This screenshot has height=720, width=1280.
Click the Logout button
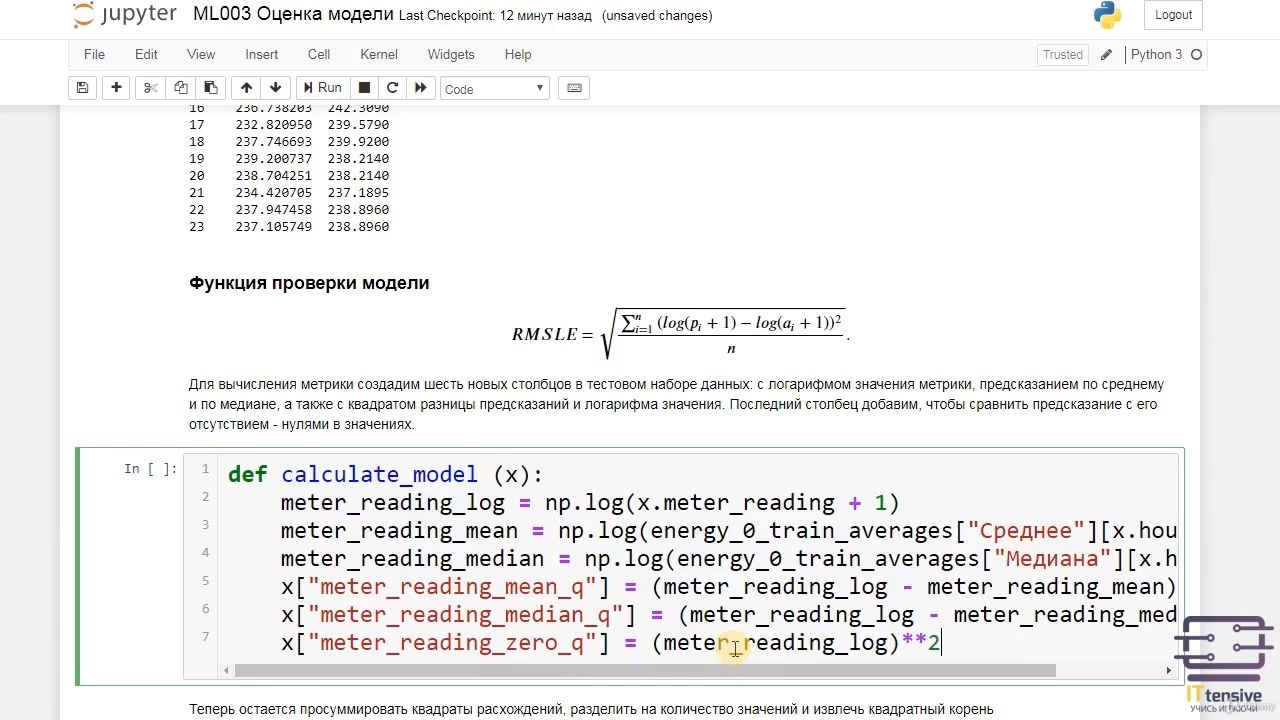point(1173,15)
